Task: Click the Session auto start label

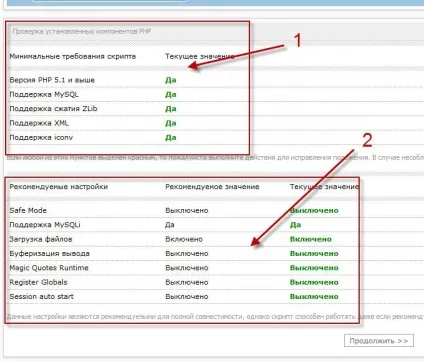Action: (41, 296)
